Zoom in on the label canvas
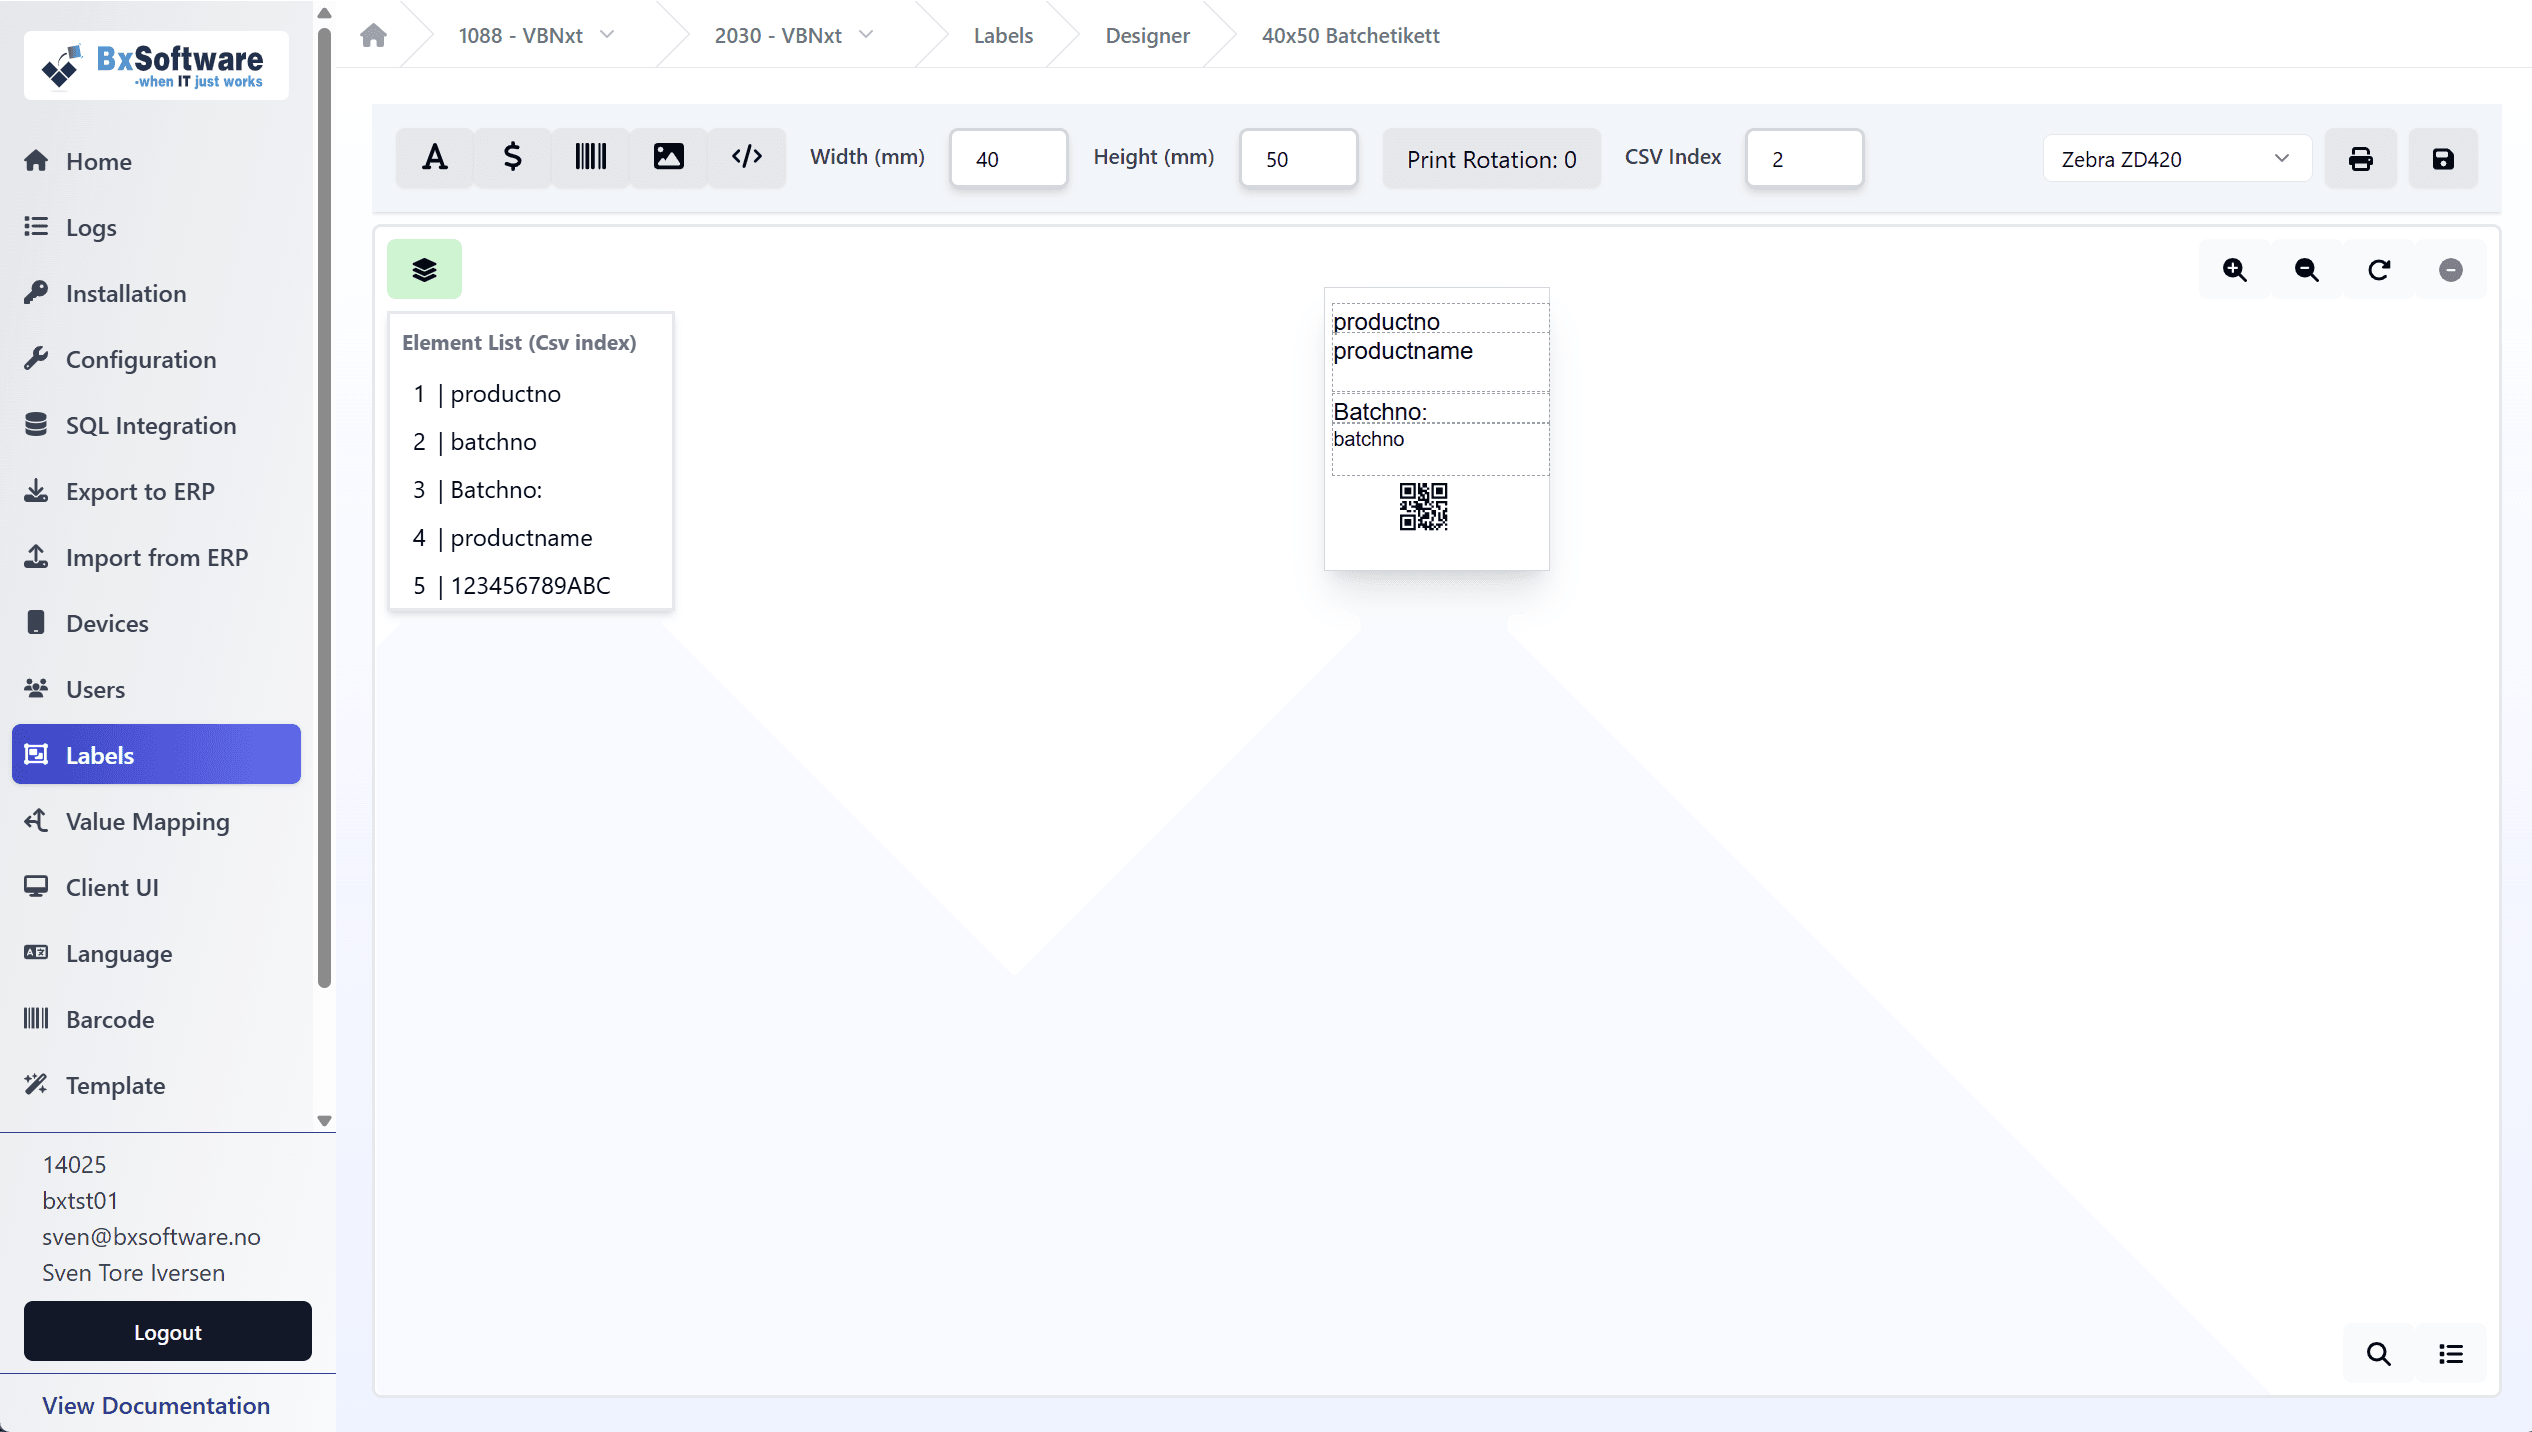Screen dimensions: 2532x1432 [x=2234, y=270]
